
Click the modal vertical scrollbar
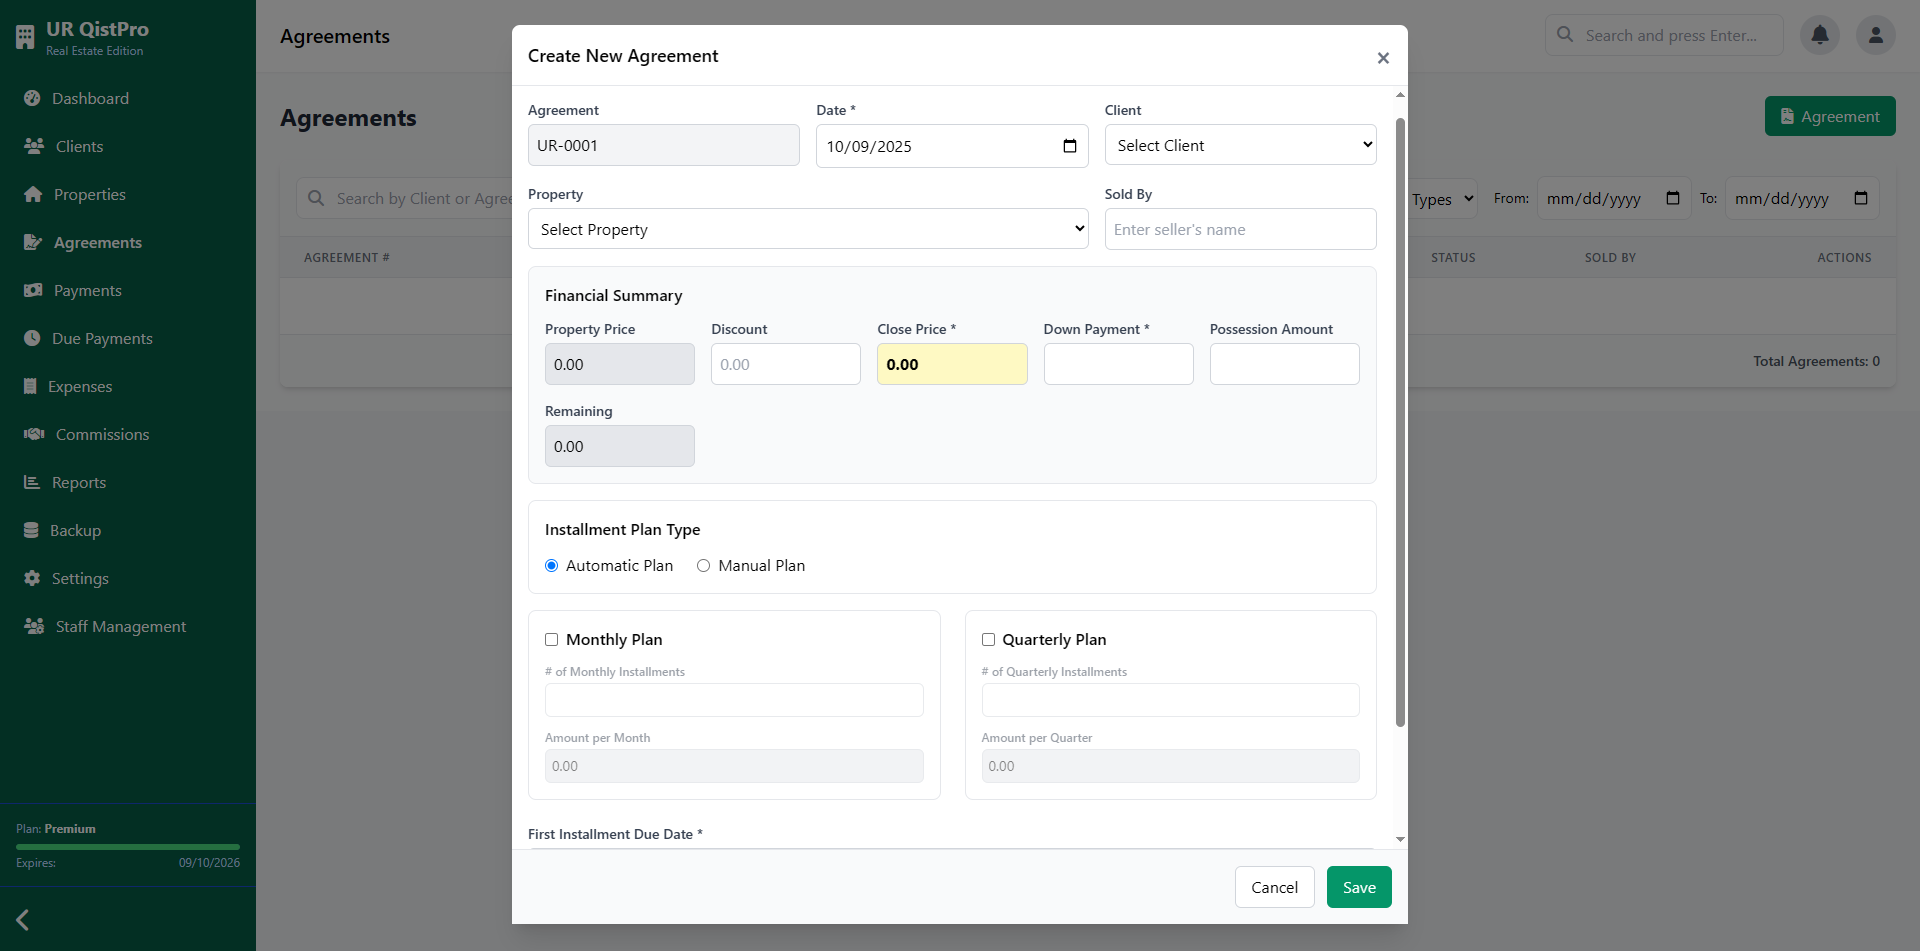point(1400,420)
